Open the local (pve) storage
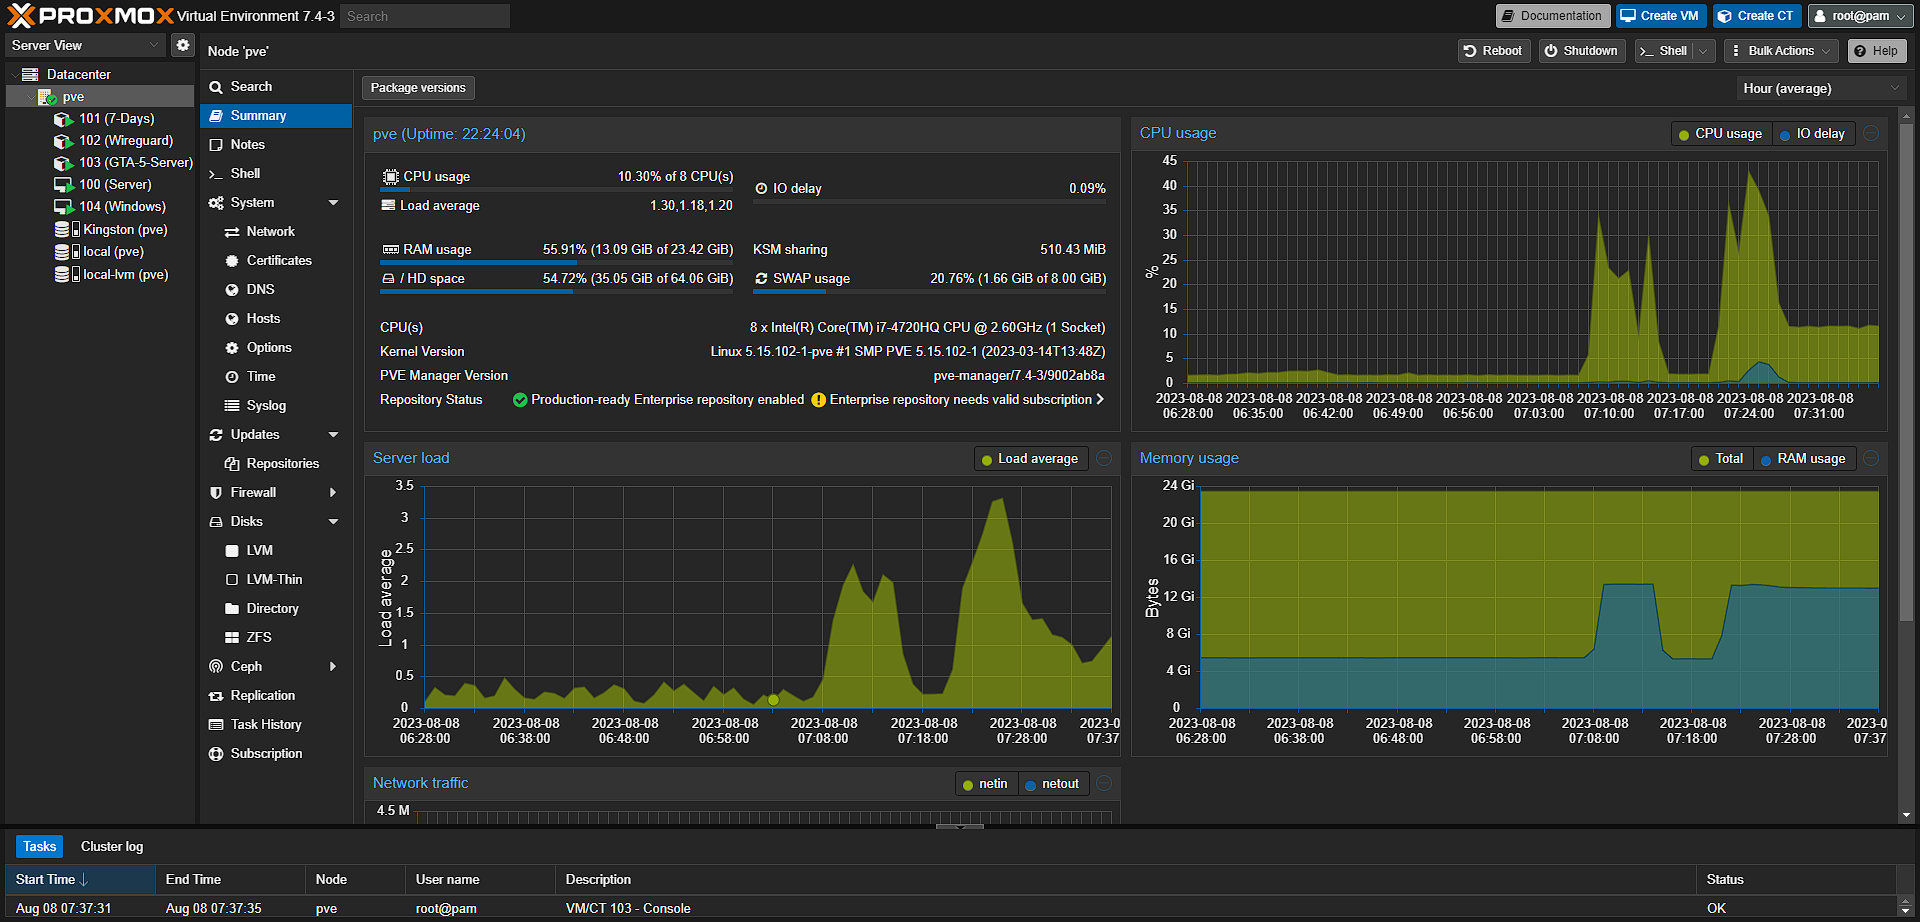This screenshot has height=922, width=1920. tap(113, 252)
